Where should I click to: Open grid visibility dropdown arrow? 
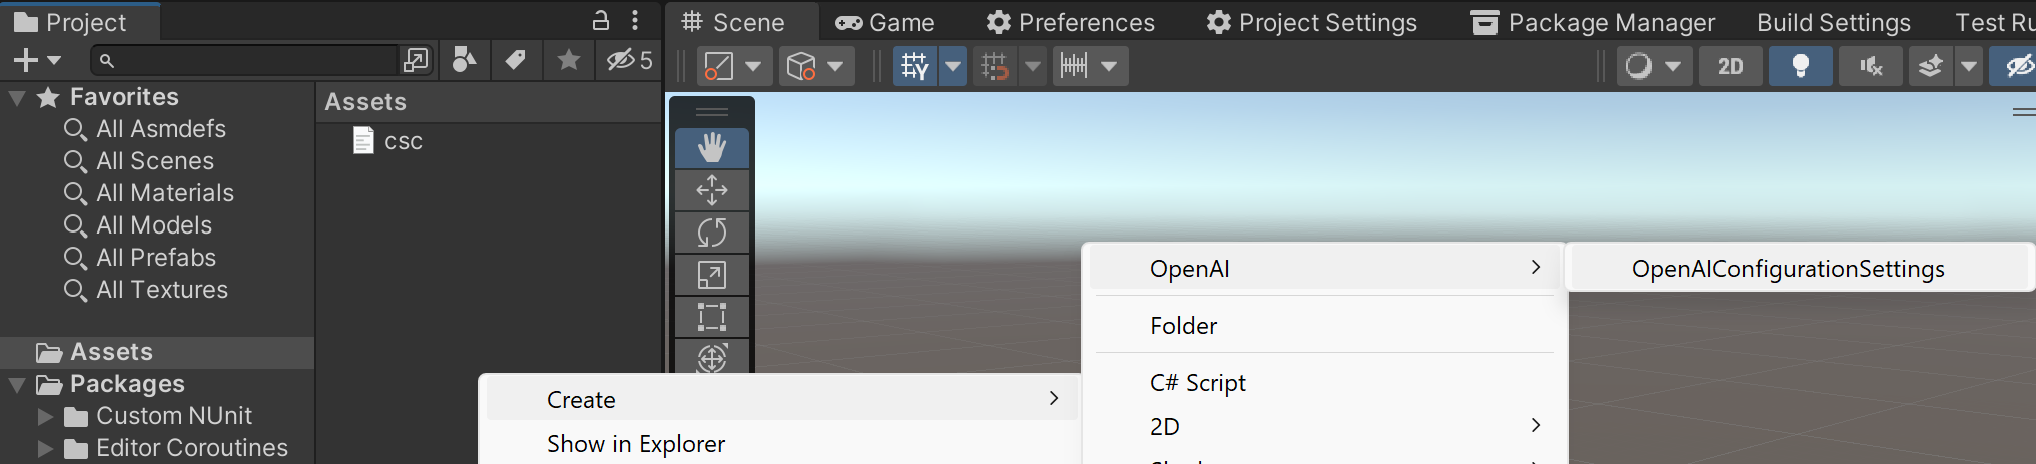tap(954, 66)
